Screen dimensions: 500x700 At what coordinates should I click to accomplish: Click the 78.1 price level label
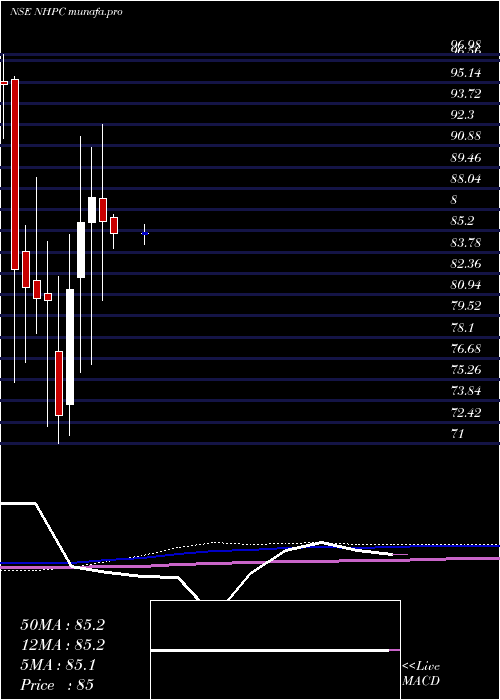[462, 328]
